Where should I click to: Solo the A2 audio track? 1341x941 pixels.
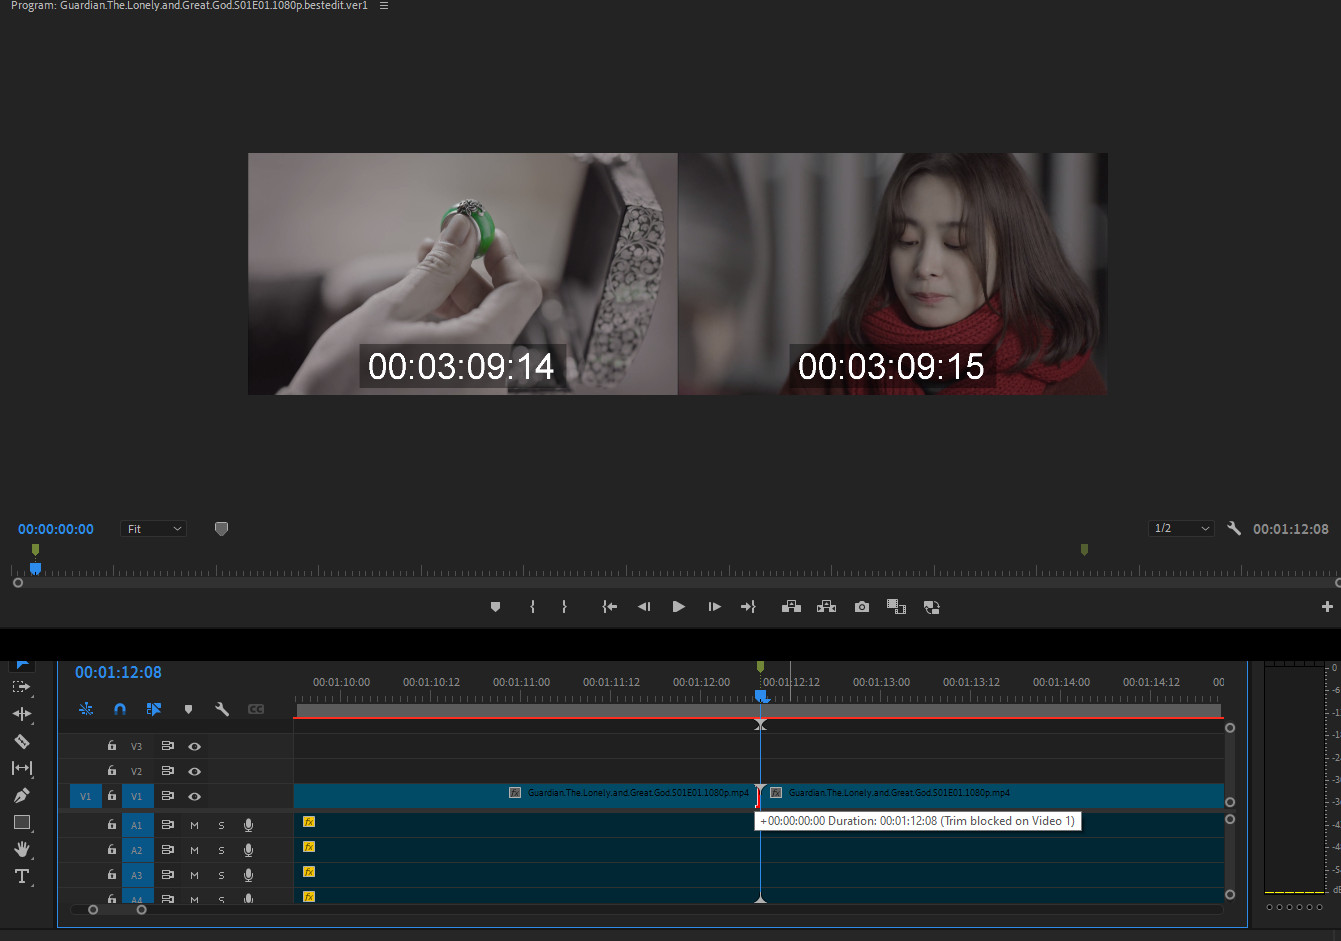[x=221, y=850]
